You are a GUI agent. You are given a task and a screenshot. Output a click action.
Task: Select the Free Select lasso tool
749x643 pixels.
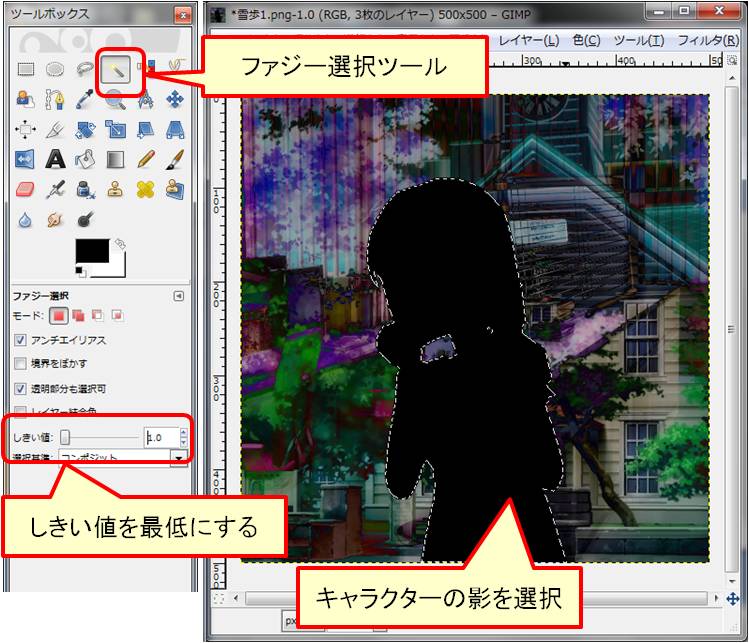(x=85, y=69)
